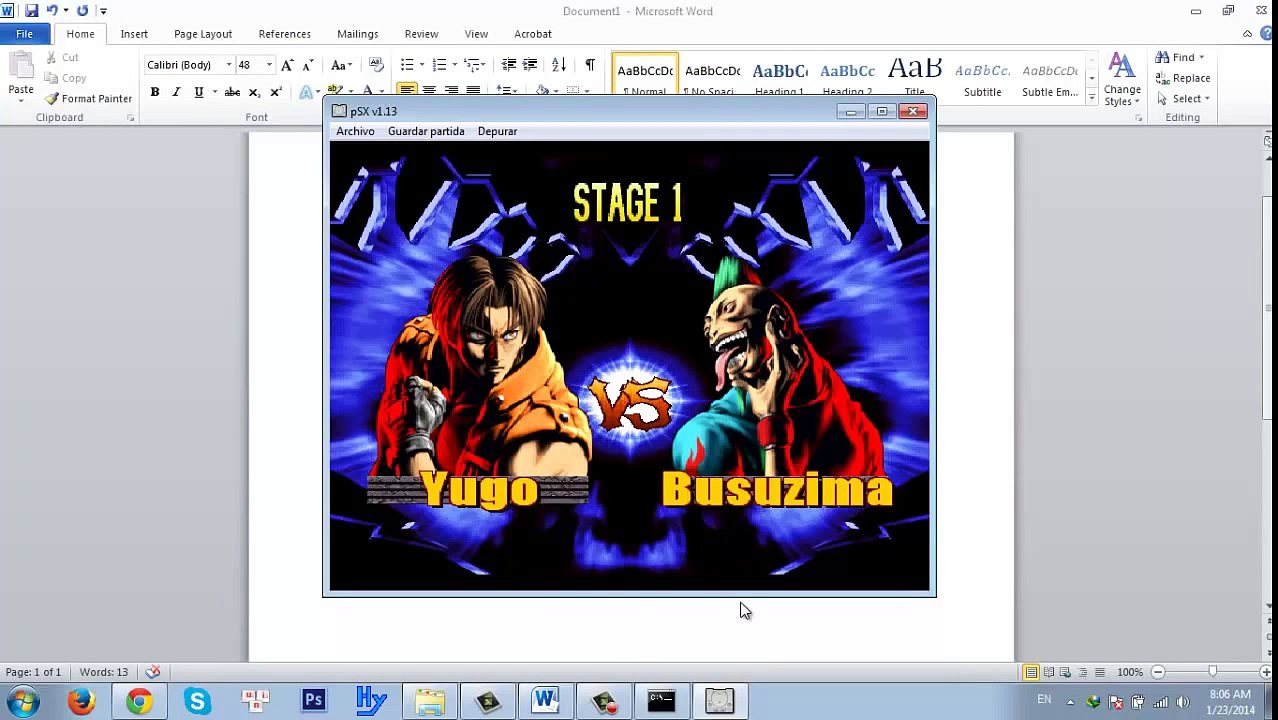Open Photoshop from the taskbar

coord(314,701)
